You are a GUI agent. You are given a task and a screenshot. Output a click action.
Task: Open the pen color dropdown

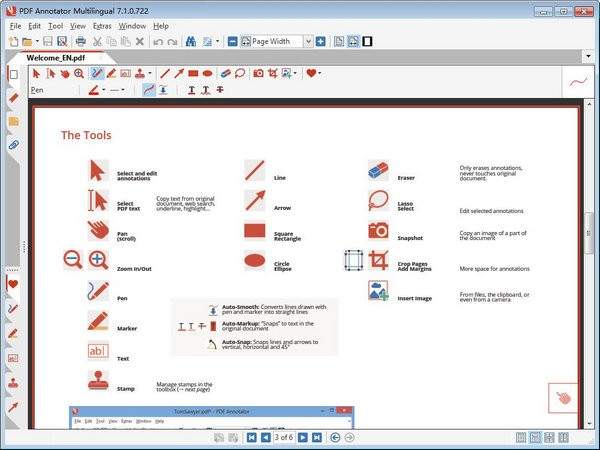(x=103, y=90)
